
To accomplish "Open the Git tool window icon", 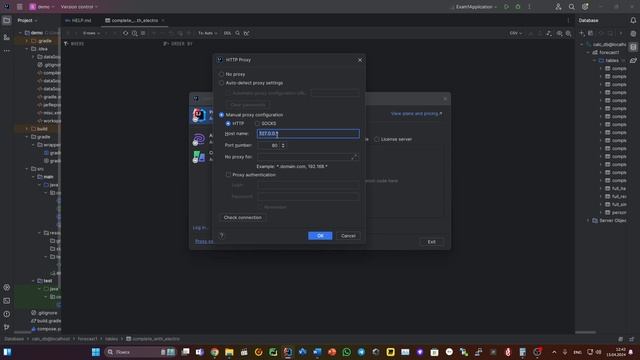I will click(x=7, y=327).
